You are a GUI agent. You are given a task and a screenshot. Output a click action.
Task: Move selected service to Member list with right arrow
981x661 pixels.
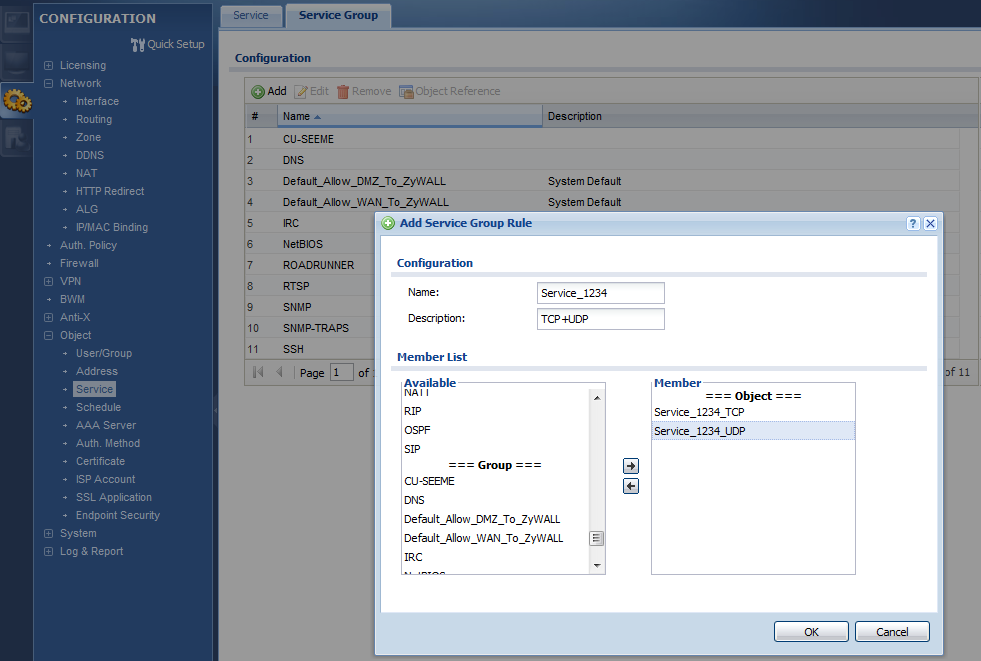pos(631,466)
